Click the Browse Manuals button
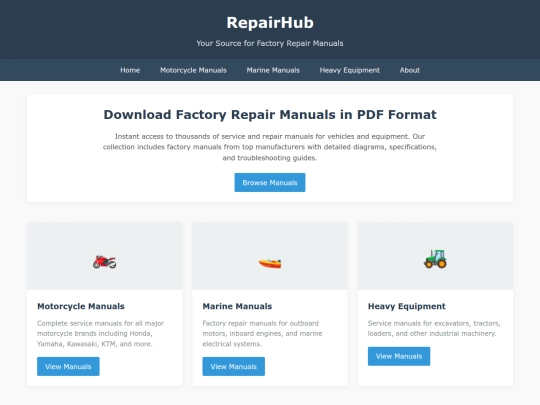The height and width of the screenshot is (405, 540). (x=270, y=183)
